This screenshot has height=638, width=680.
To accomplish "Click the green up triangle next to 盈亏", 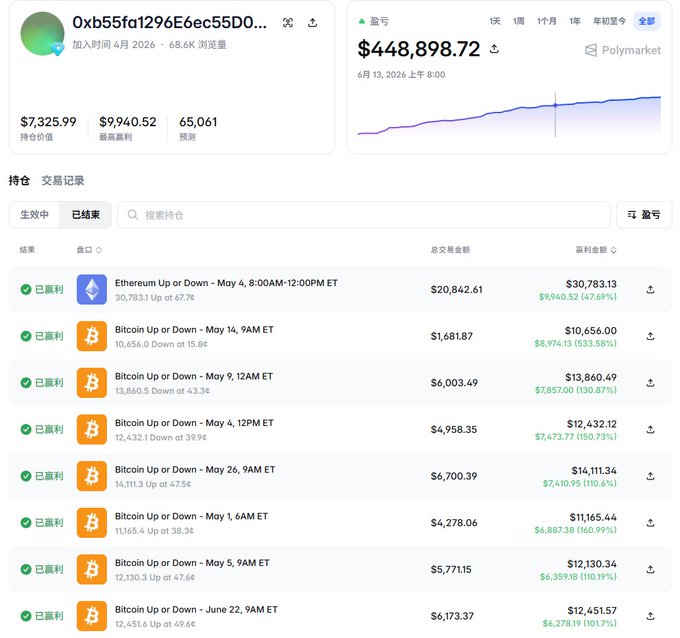I will pyautogui.click(x=362, y=21).
